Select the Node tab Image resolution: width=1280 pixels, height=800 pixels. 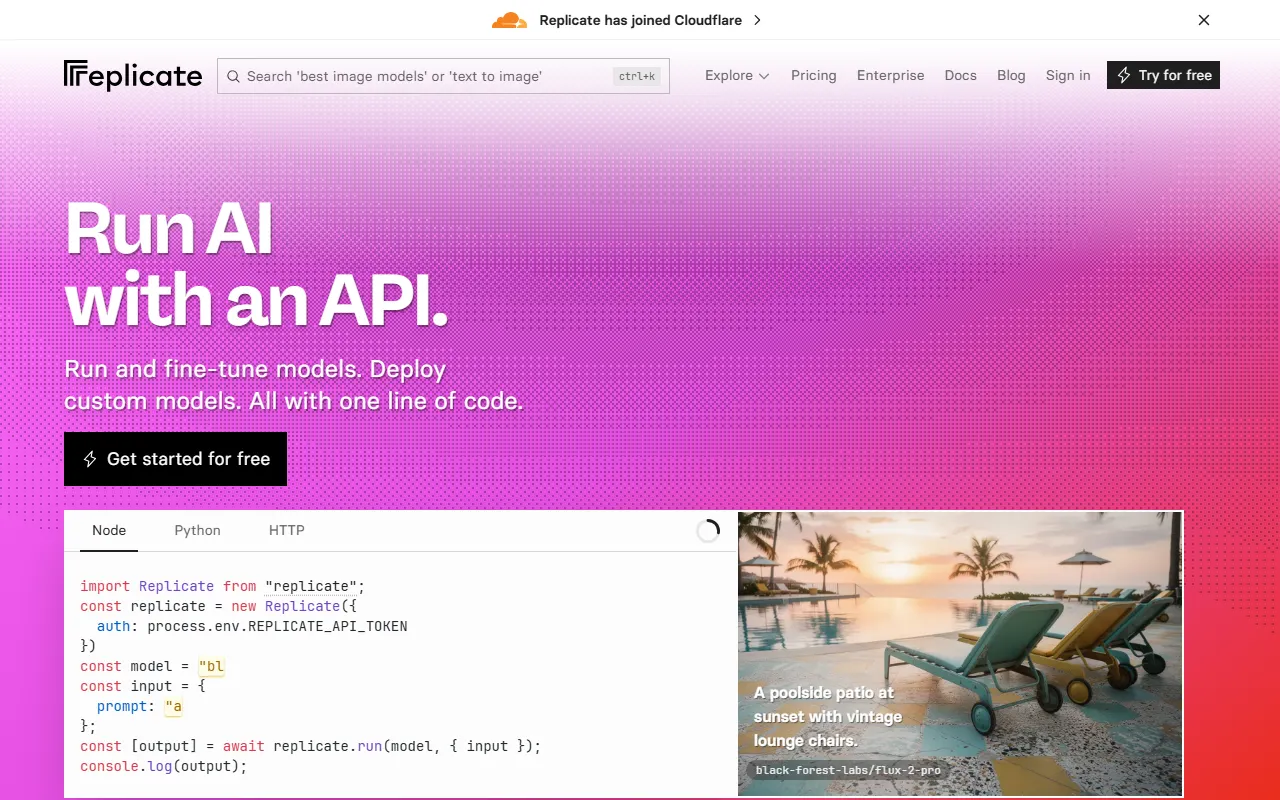109,530
